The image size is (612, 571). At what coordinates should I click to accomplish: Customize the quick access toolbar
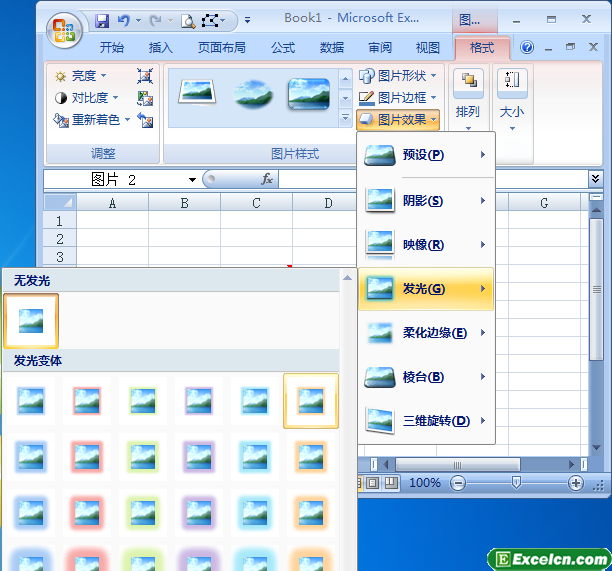[x=247, y=20]
